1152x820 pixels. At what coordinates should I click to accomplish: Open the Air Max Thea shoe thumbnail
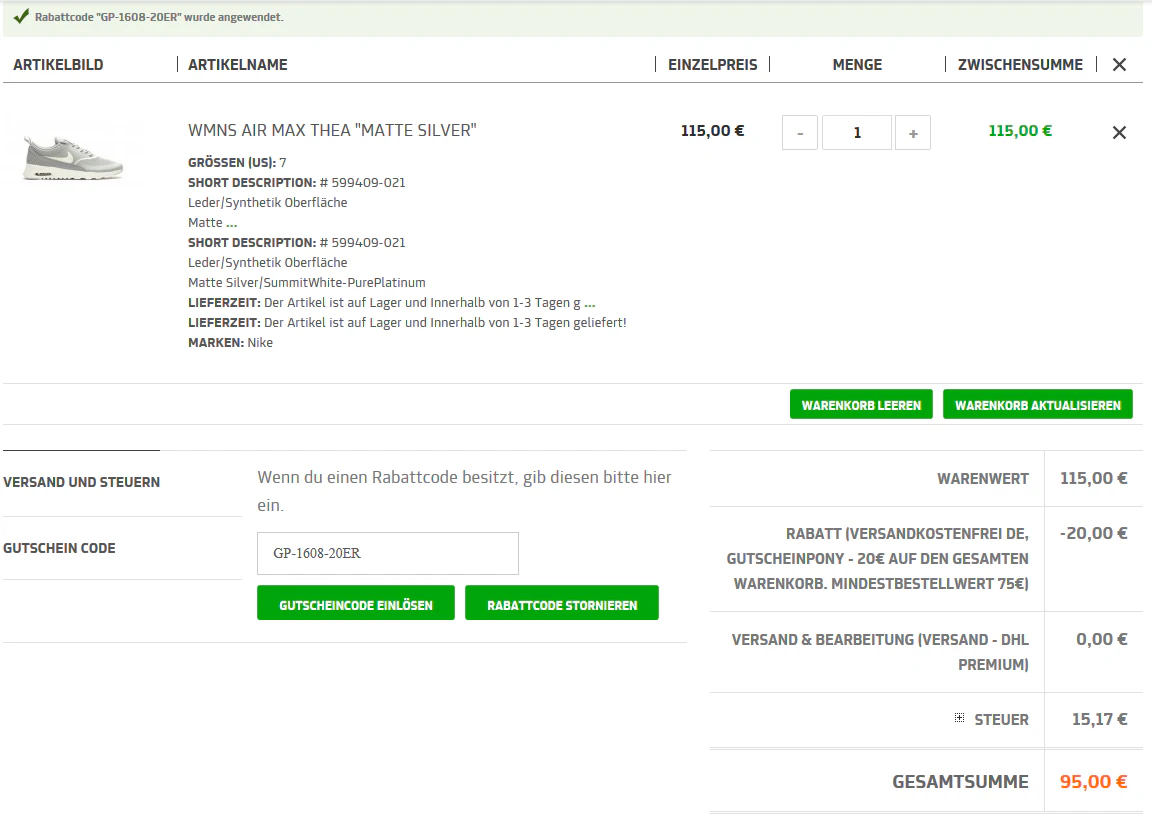tap(73, 158)
